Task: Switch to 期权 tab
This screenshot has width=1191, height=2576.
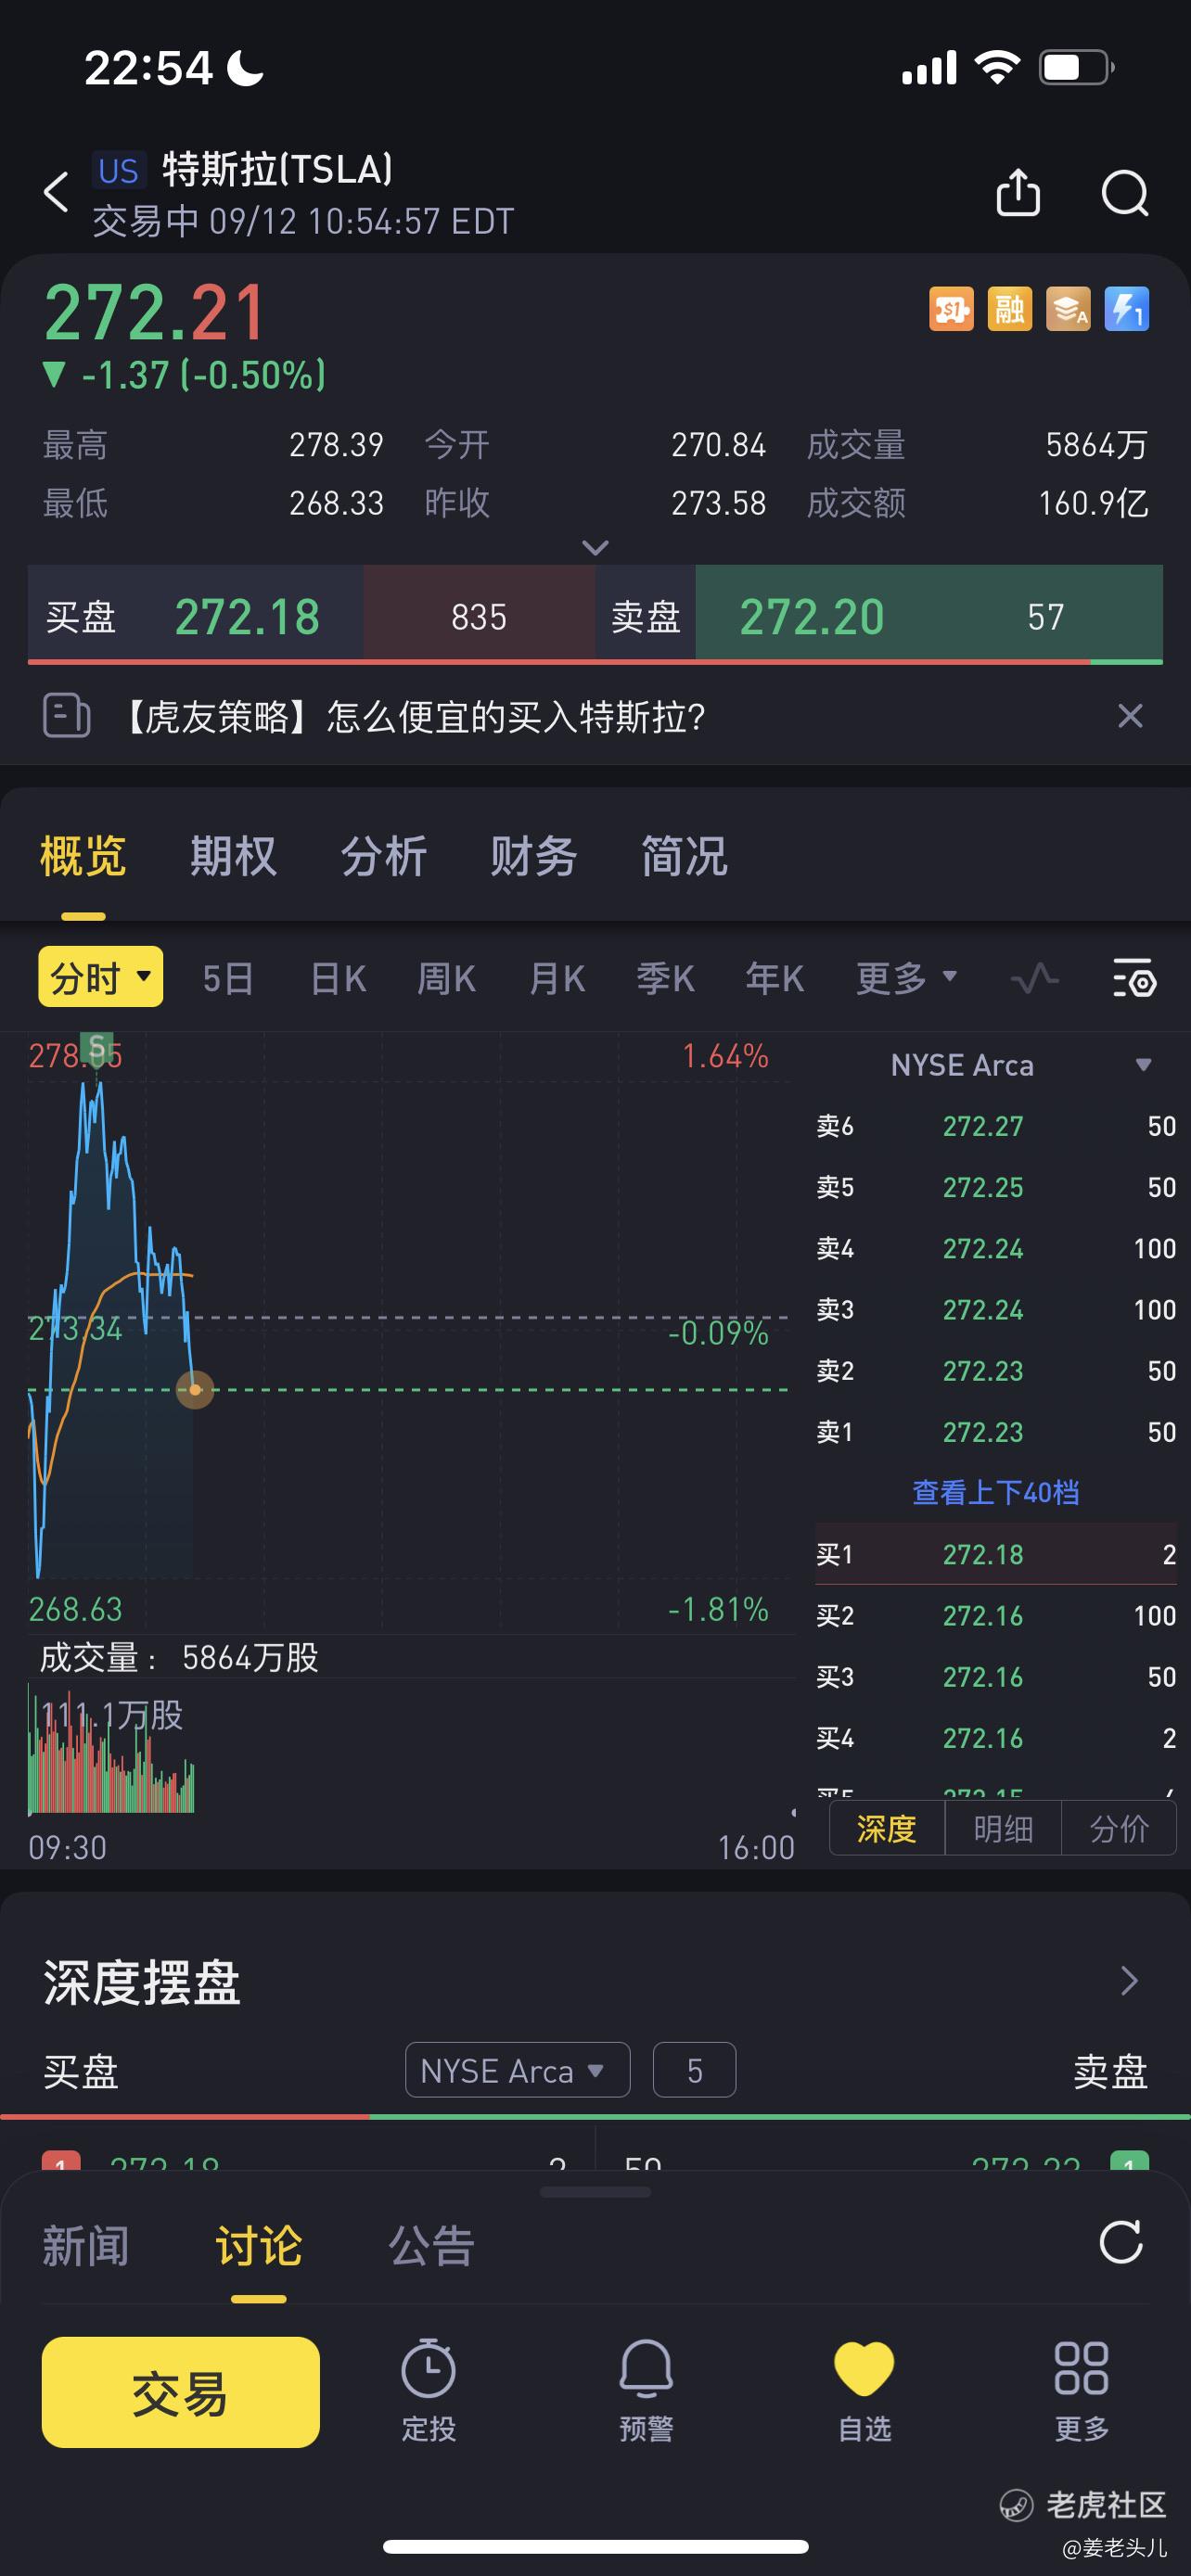Action: tap(233, 857)
